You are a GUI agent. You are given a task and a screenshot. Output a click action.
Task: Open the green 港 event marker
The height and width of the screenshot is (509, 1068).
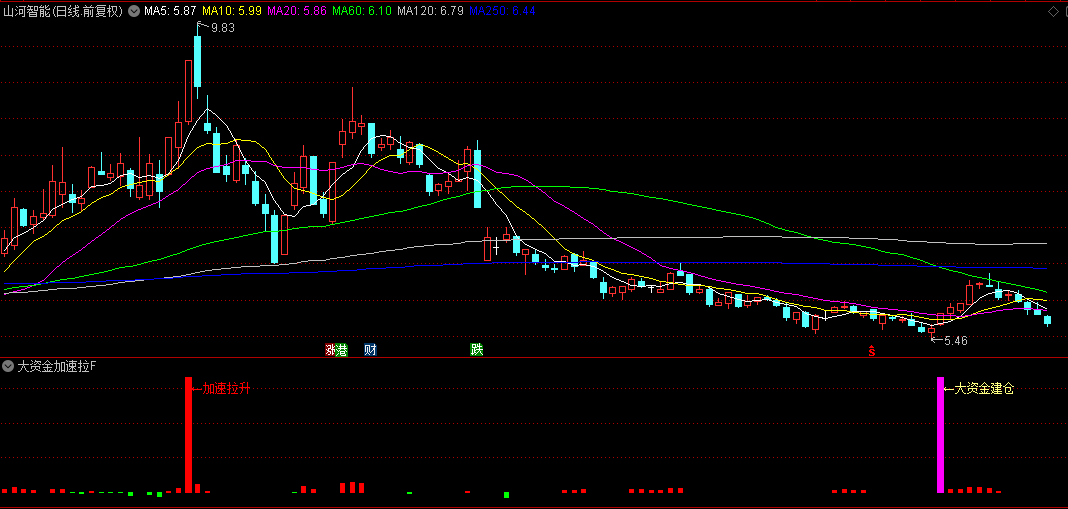coord(342,350)
